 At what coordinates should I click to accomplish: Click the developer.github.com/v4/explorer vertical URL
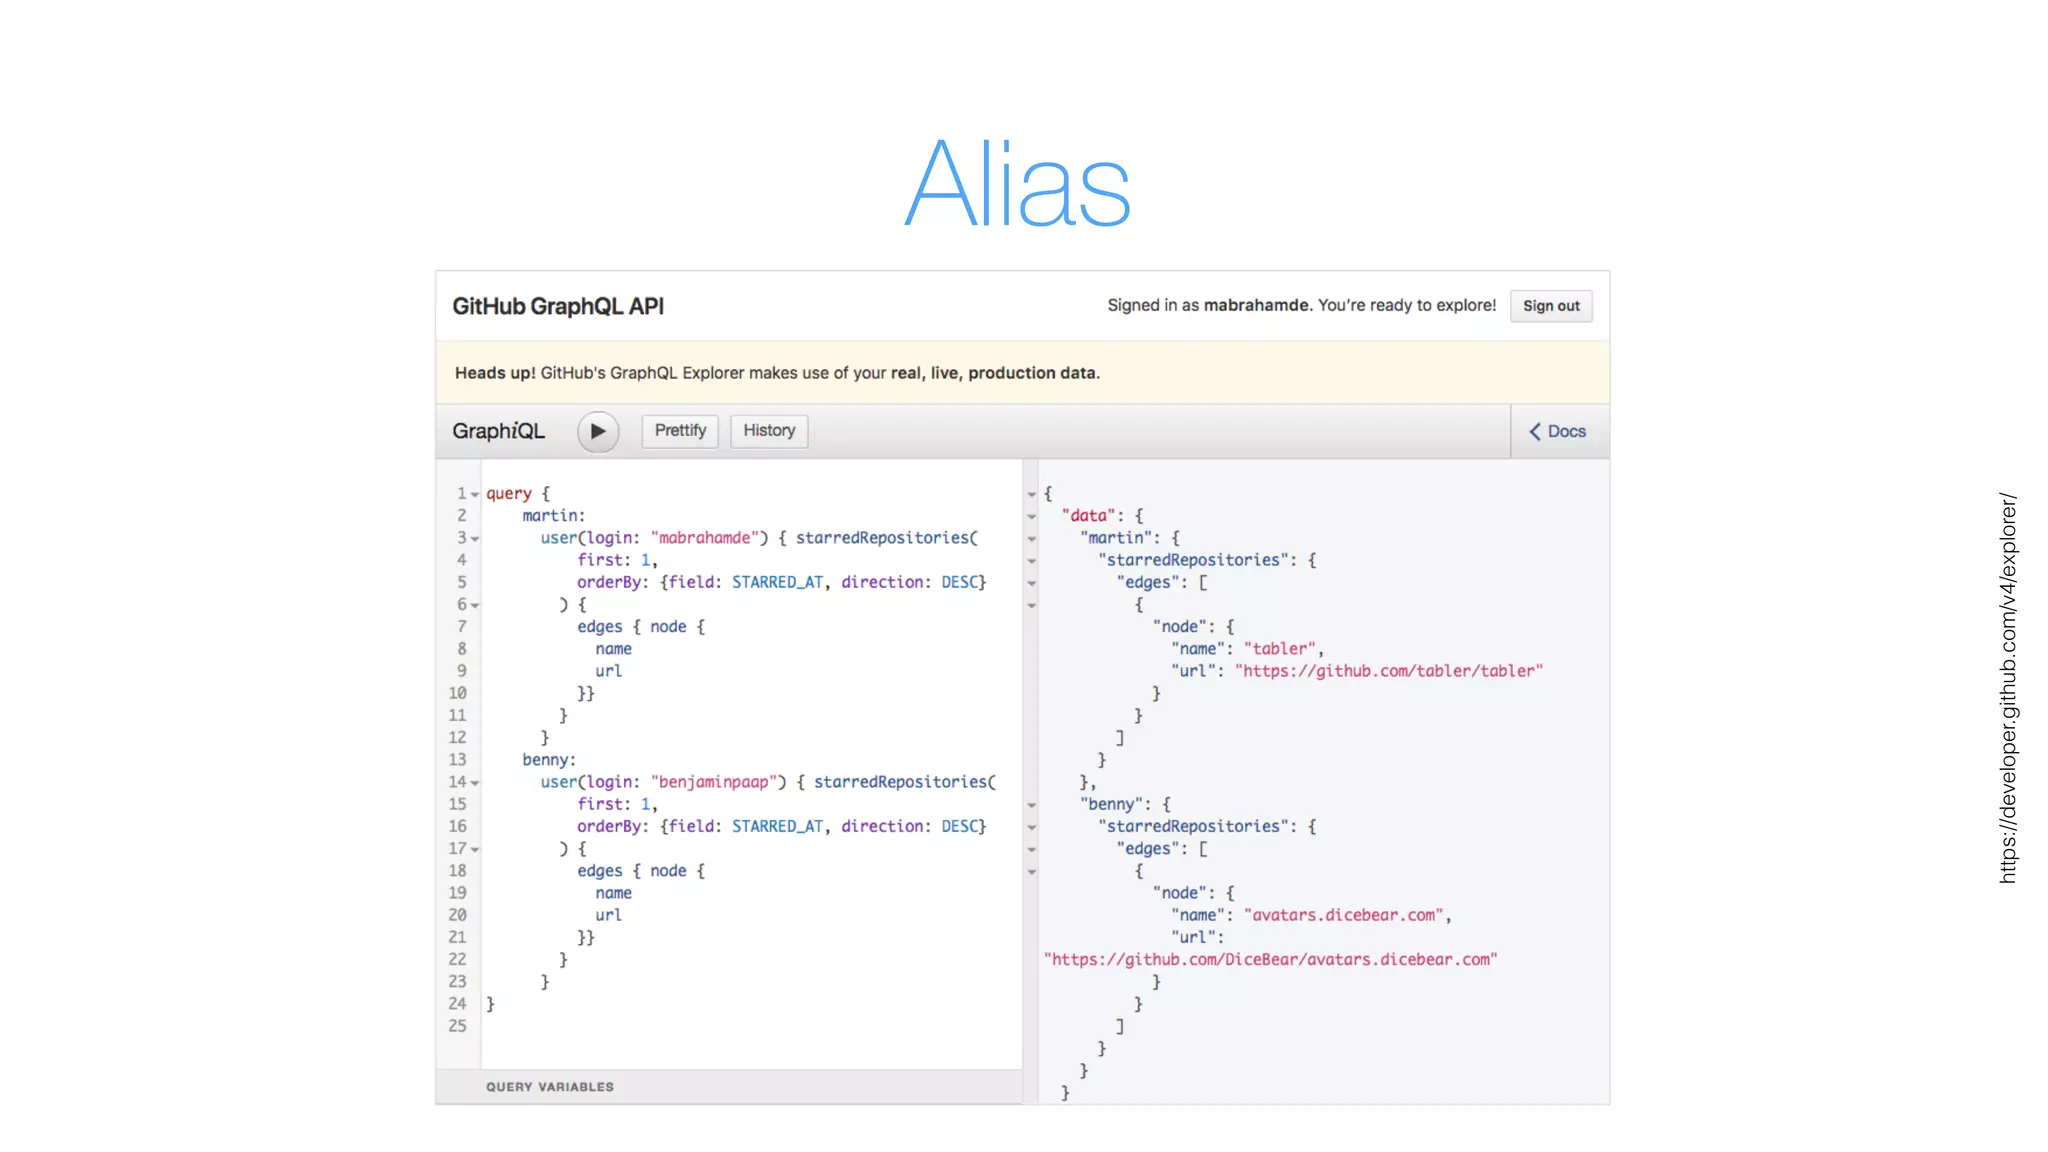[2008, 688]
